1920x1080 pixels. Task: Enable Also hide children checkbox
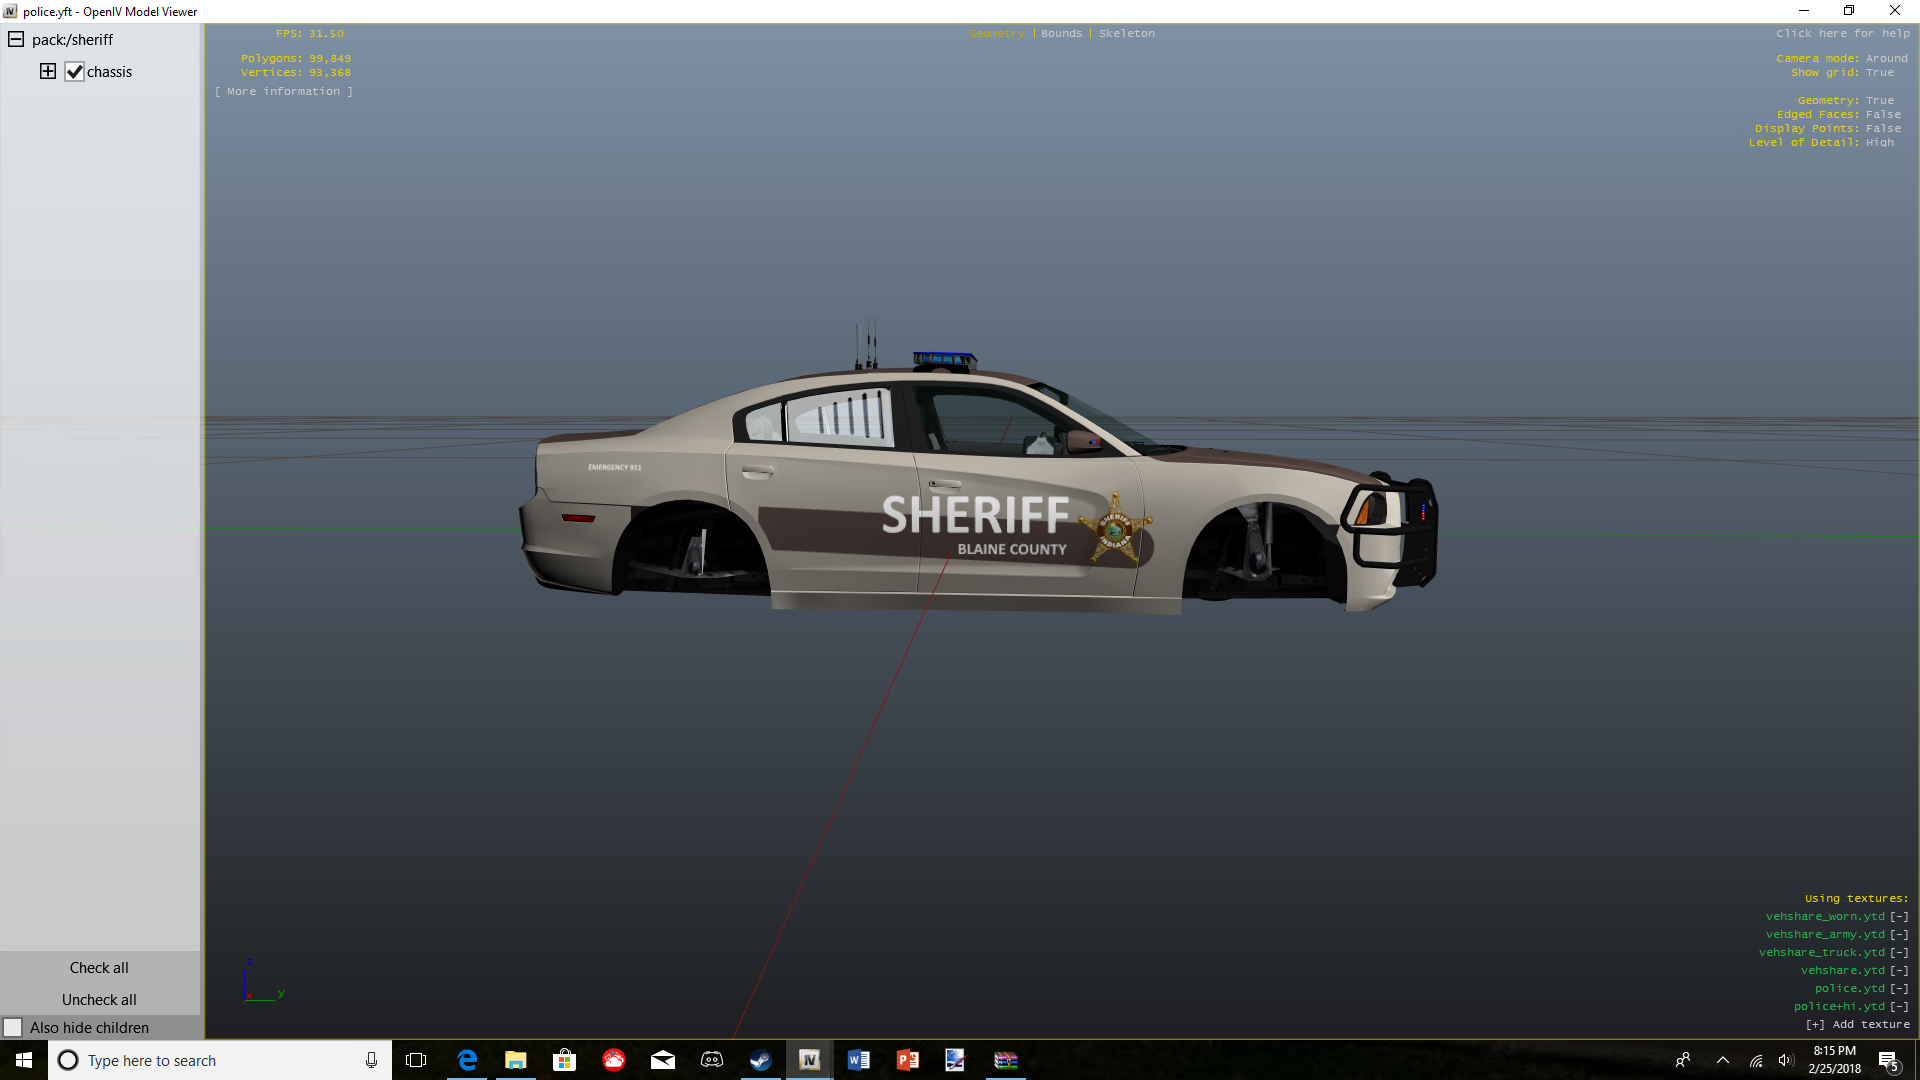tap(13, 1028)
